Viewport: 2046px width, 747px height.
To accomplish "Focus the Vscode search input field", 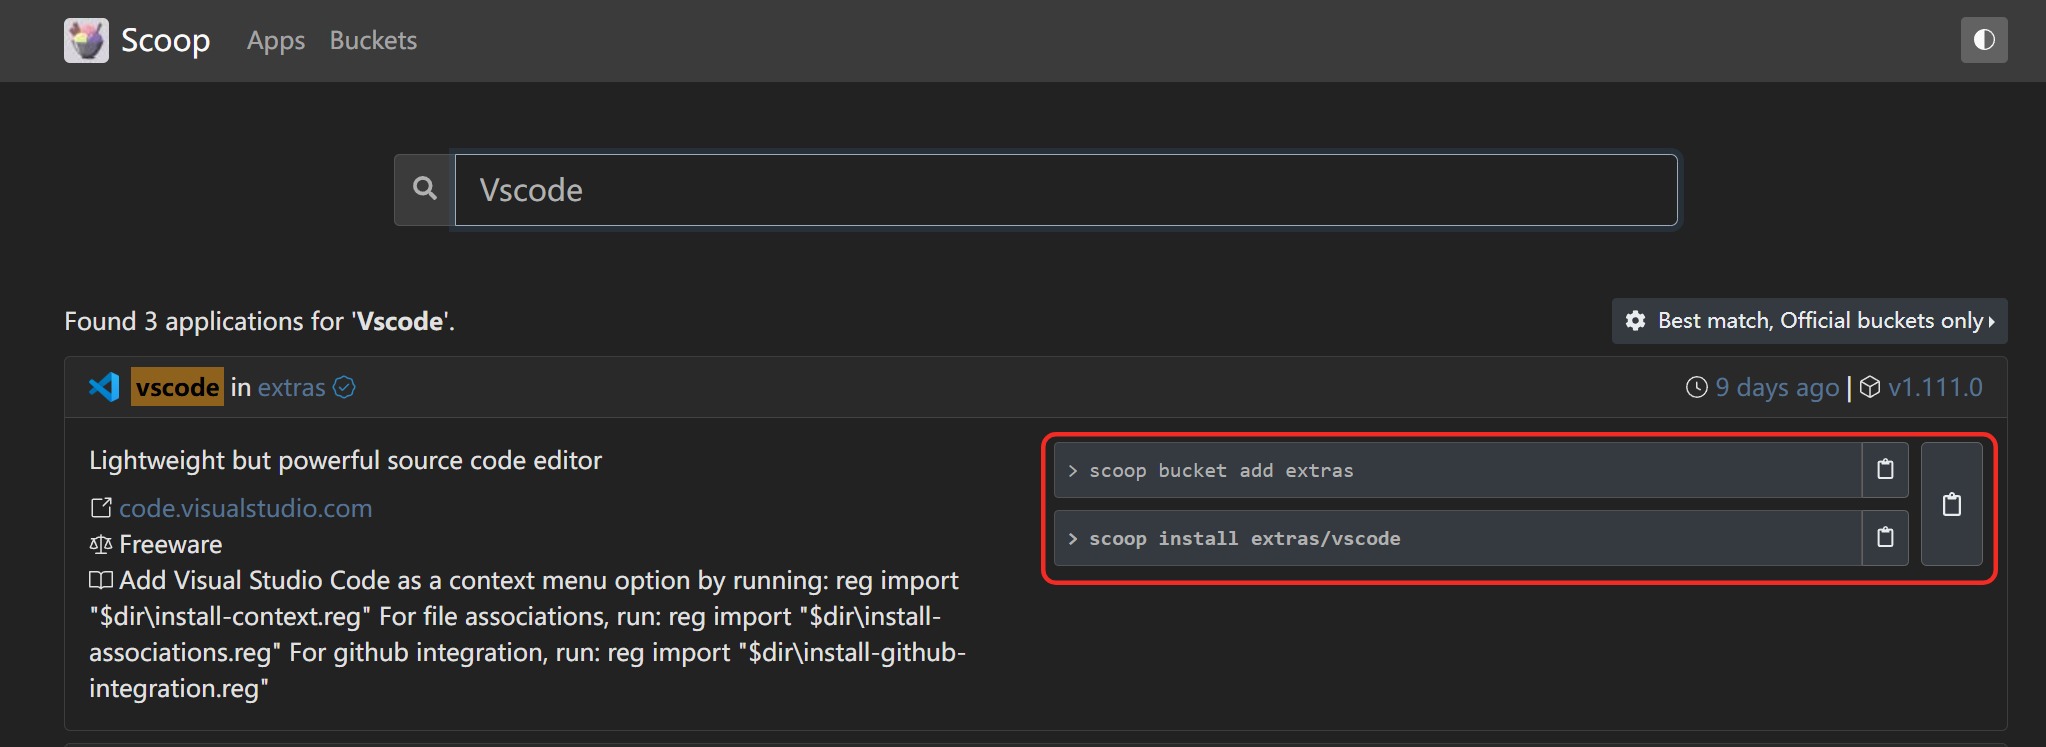I will pos(1066,190).
